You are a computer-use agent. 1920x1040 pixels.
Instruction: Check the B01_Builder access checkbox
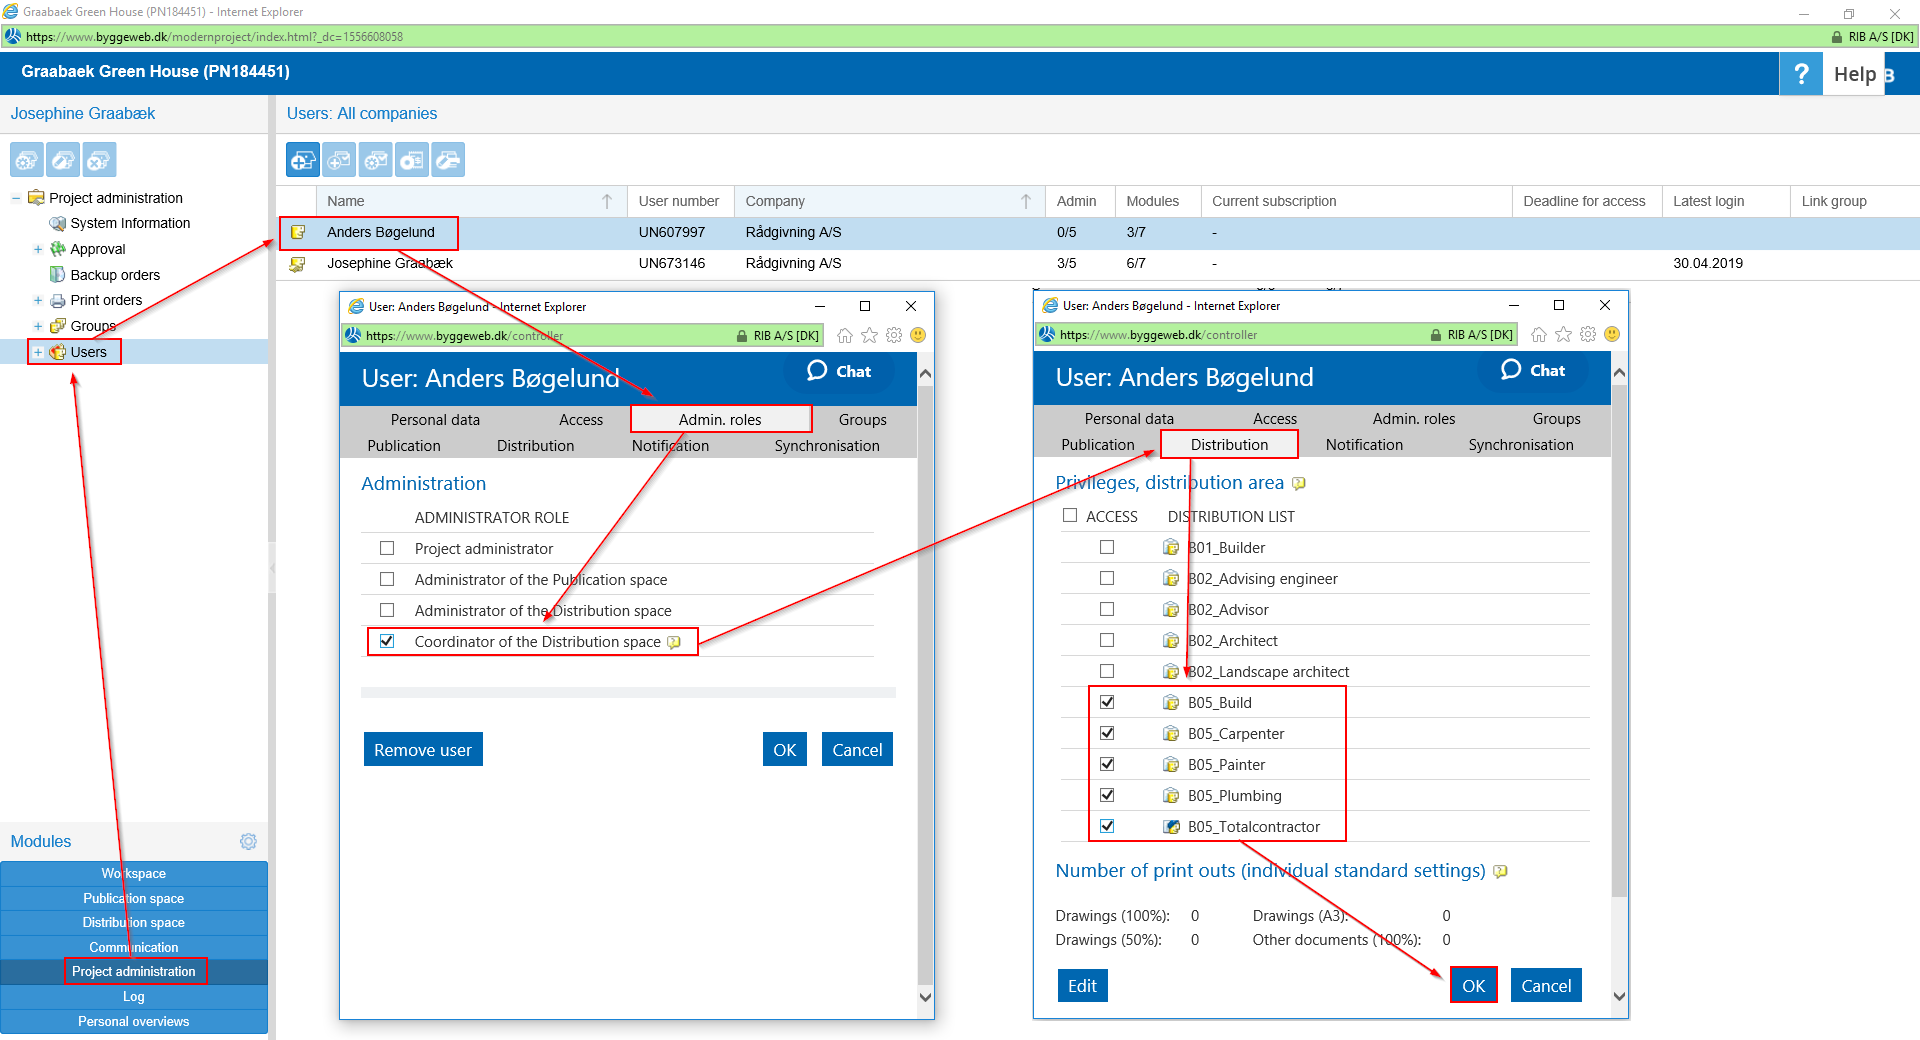1107,547
